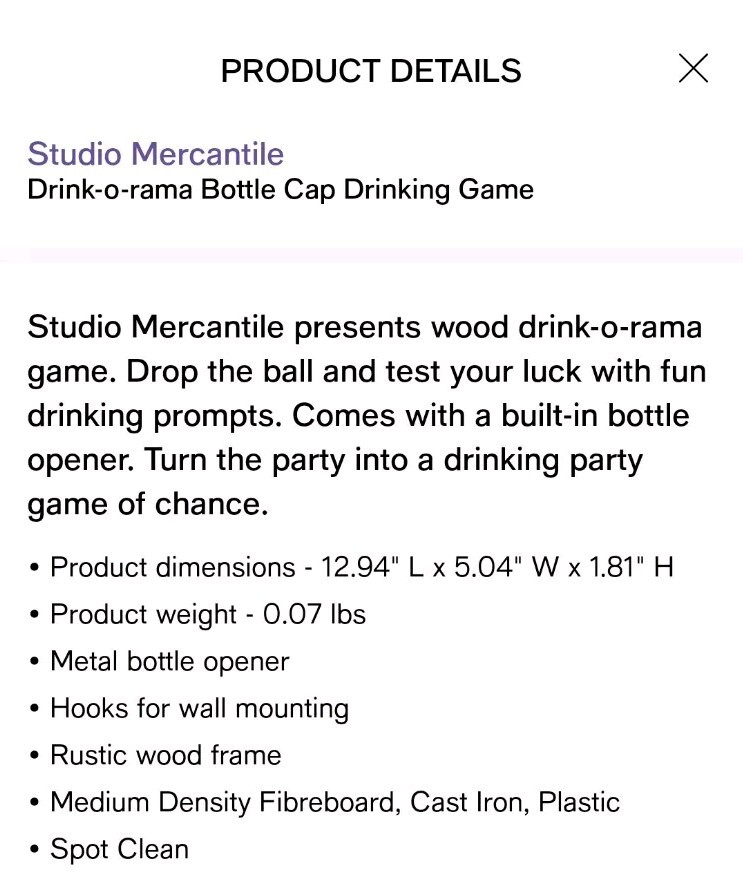The height and width of the screenshot is (881, 743).
Task: Click the "Product weight" label
Action: point(143,614)
